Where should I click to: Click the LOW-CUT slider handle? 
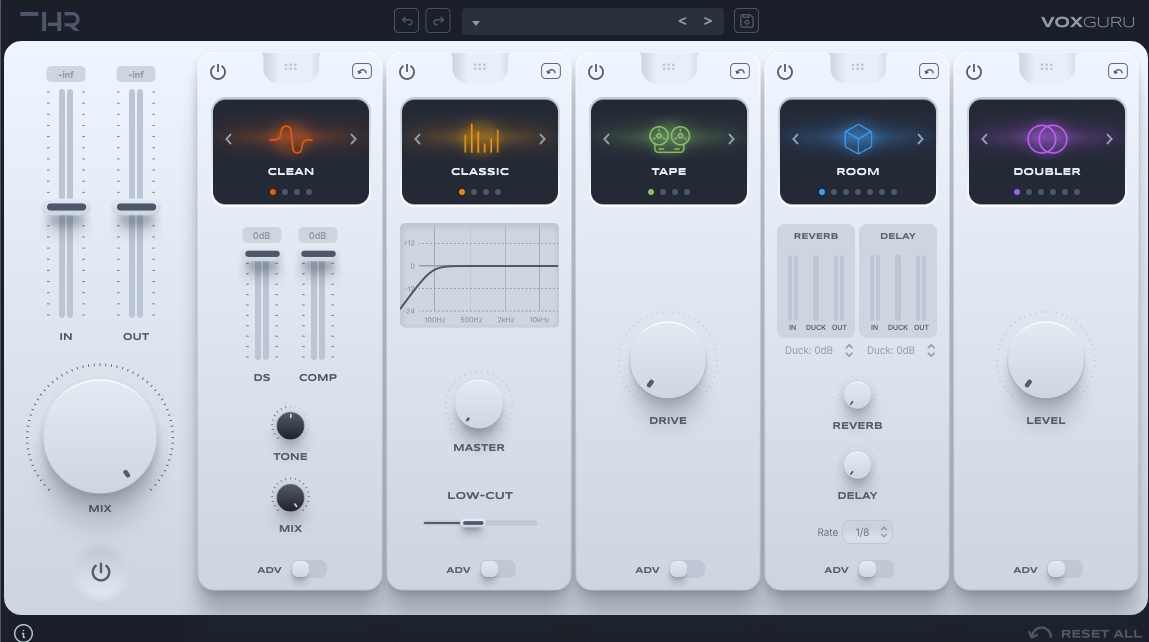pos(473,522)
